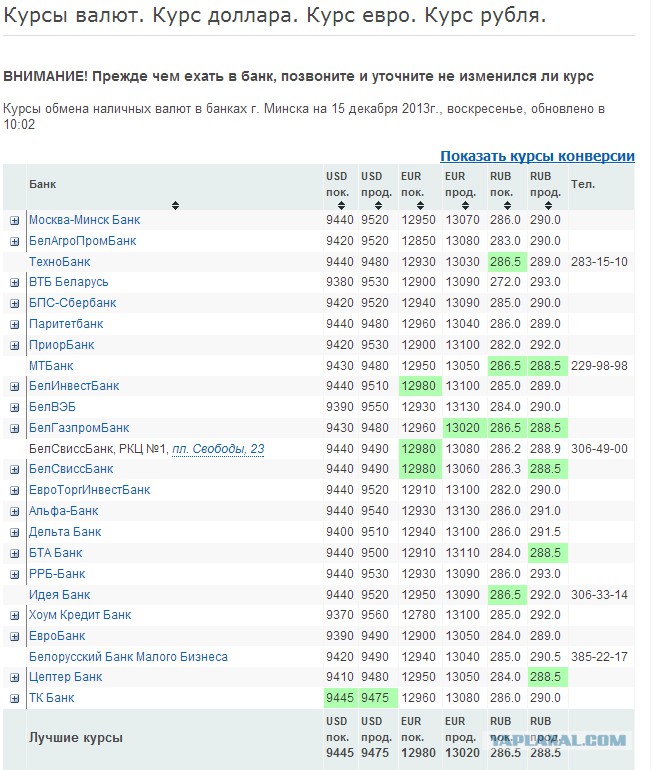Click the plus icon next to Паритетбанк

[x=15, y=324]
